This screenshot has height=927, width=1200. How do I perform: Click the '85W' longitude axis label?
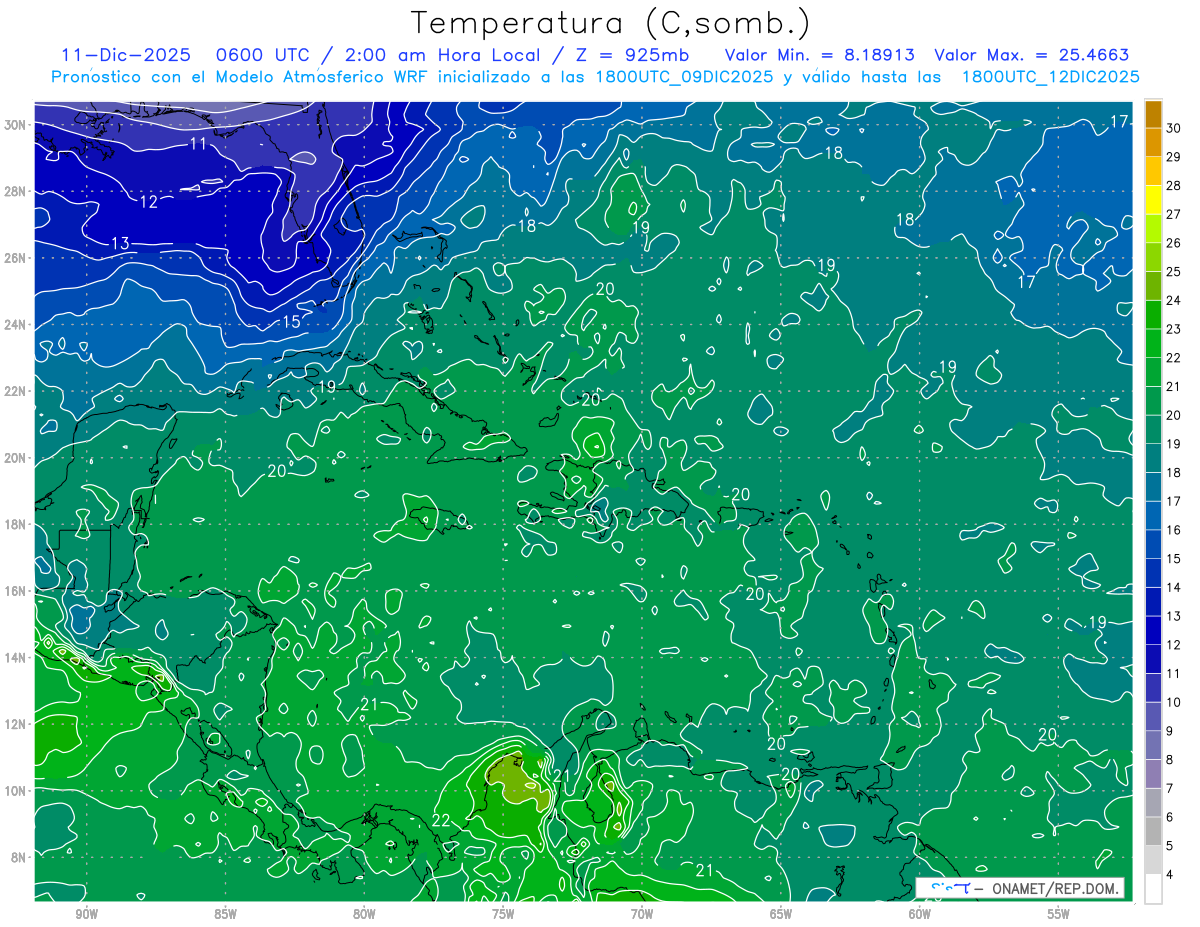click(x=225, y=914)
